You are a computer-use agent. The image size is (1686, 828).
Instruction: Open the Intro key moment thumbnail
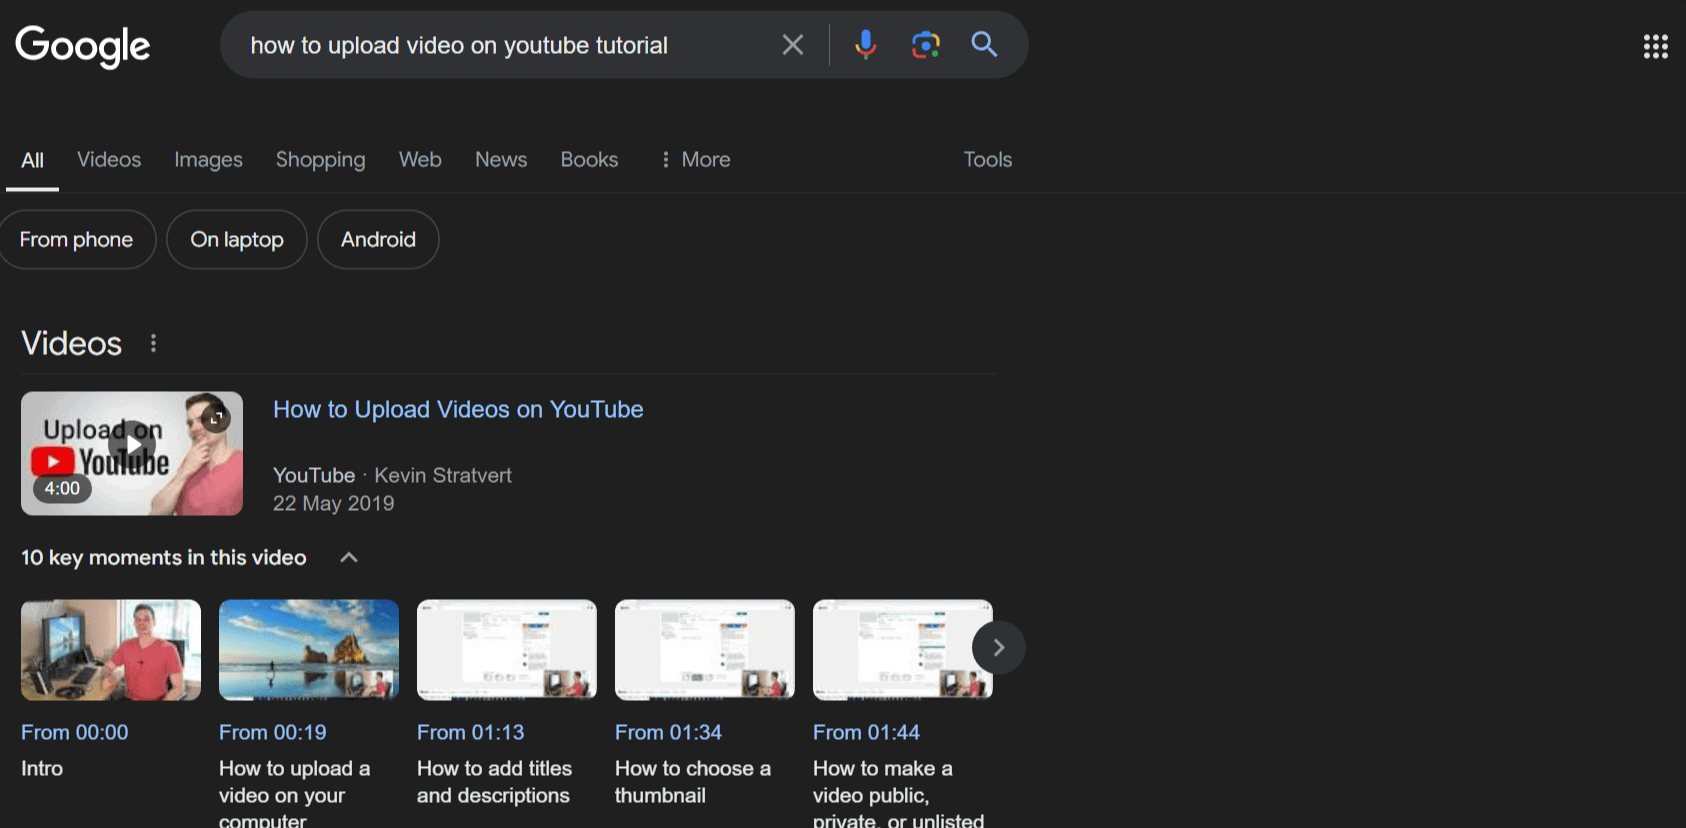click(x=111, y=650)
